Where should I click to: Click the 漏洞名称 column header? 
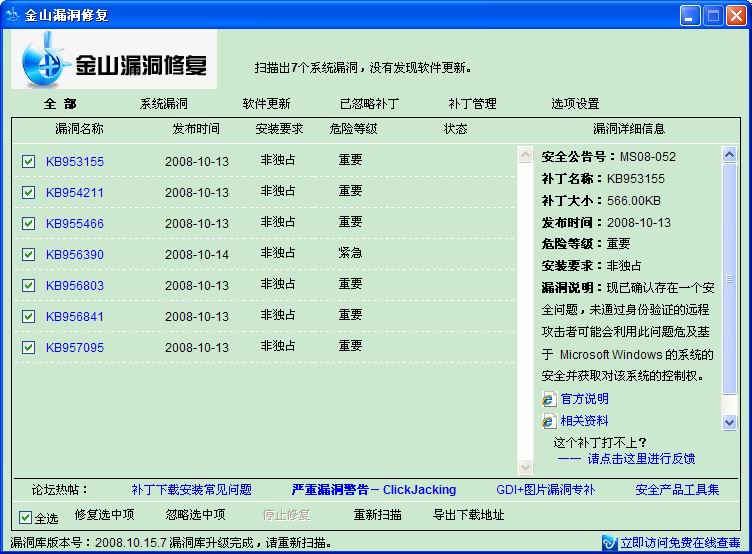(79, 129)
